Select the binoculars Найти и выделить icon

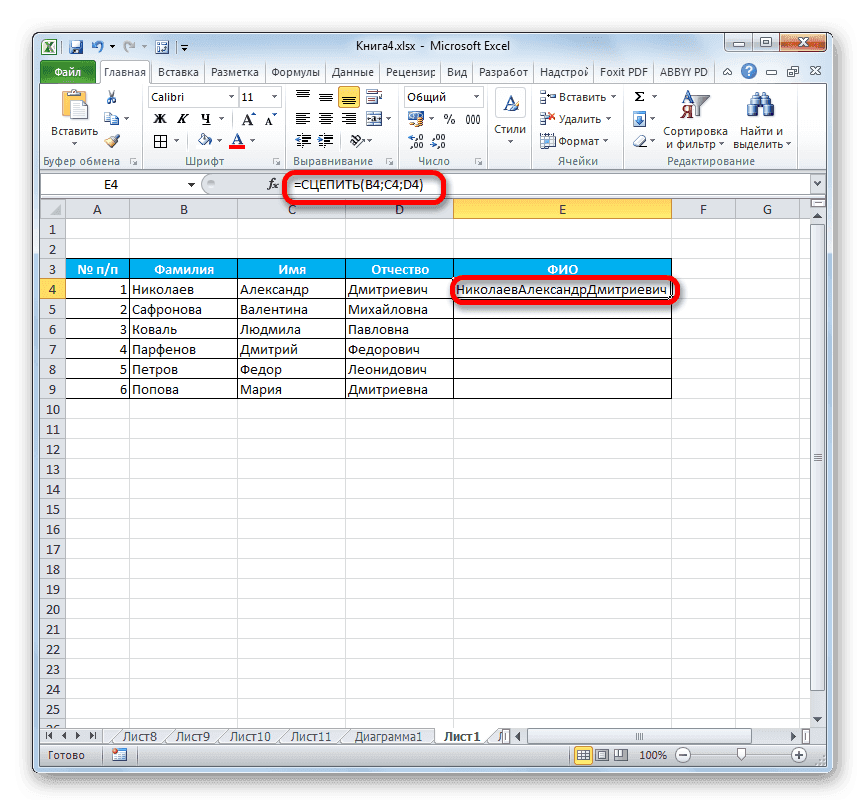tap(760, 101)
